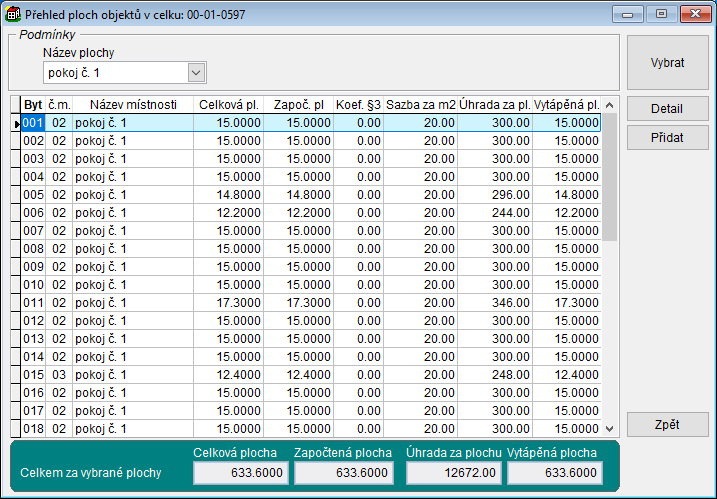
Task: Click the application icon in title bar
Action: [x=13, y=15]
